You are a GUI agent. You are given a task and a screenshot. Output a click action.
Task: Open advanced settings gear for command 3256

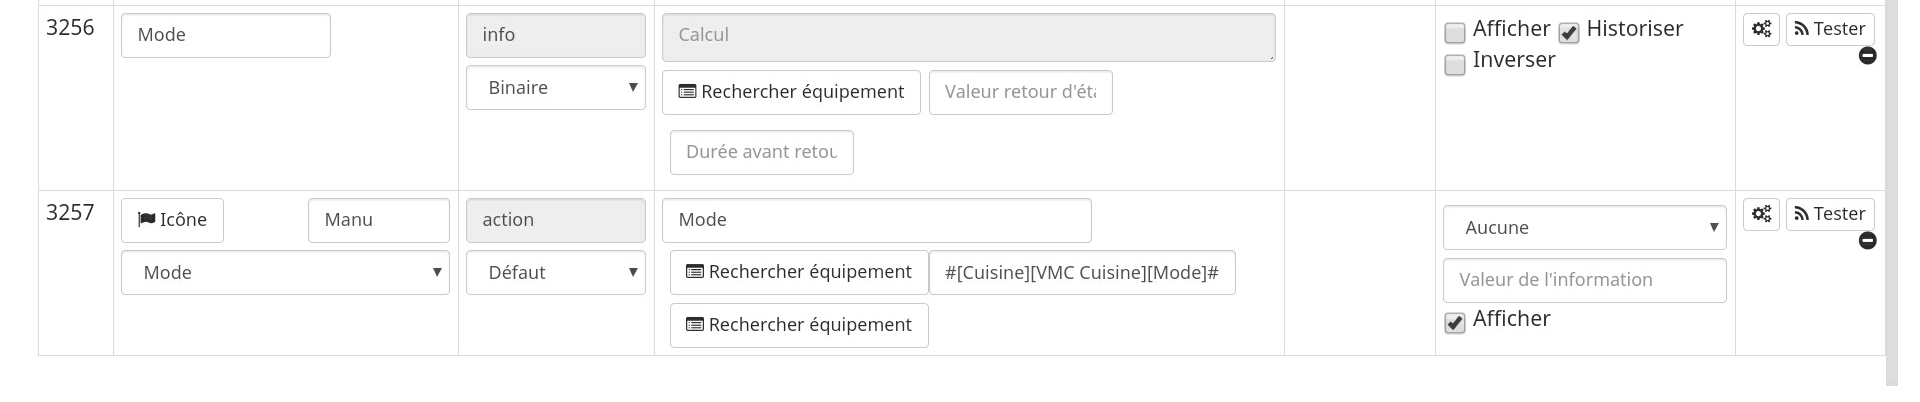[x=1761, y=29]
